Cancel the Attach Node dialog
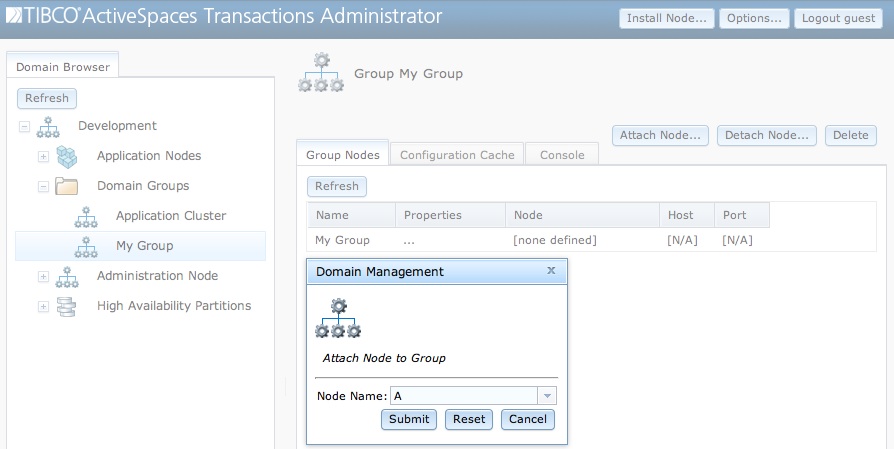The image size is (894, 449). tap(528, 419)
